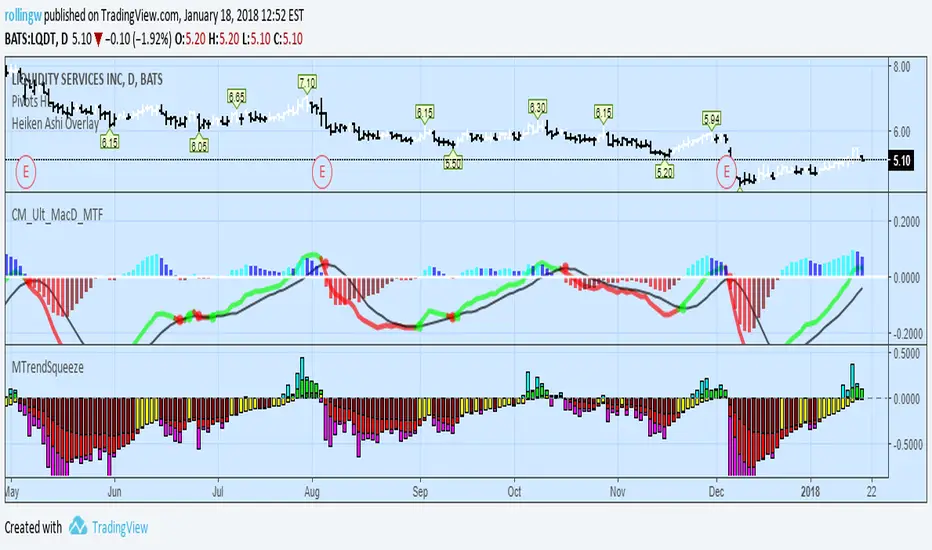Select the 5.20 pivot low label
Image resolution: width=932 pixels, height=550 pixels.
pyautogui.click(x=665, y=172)
